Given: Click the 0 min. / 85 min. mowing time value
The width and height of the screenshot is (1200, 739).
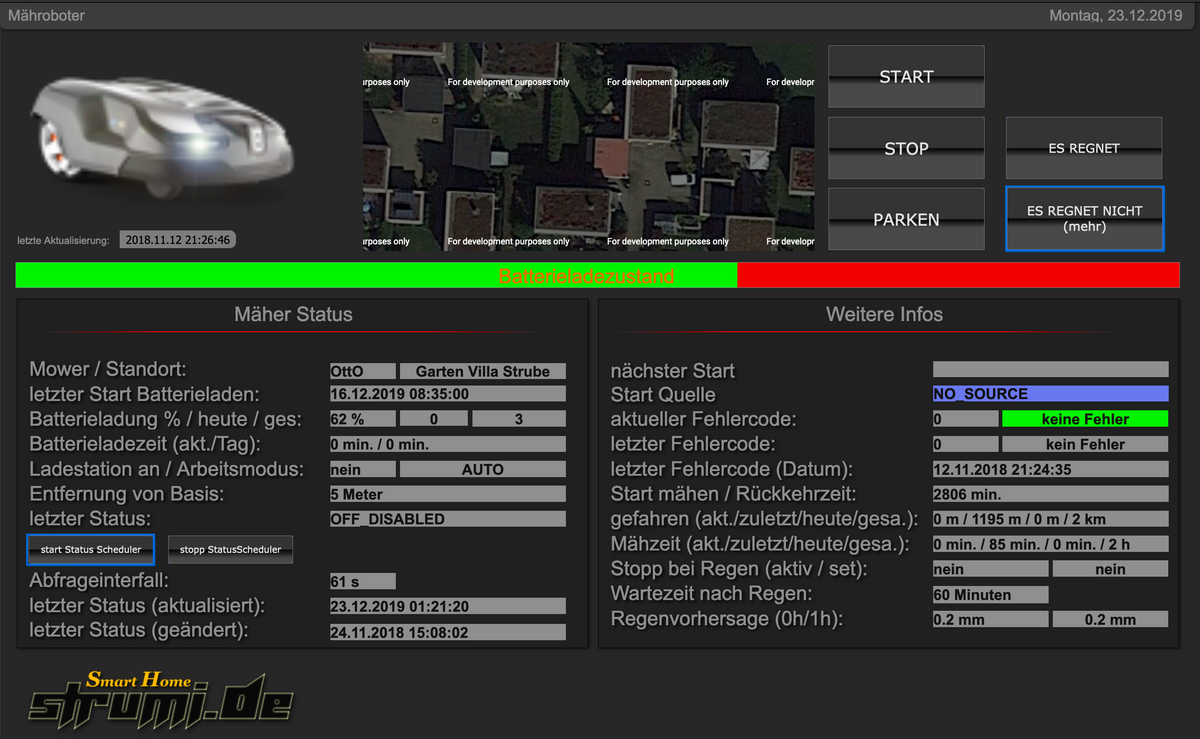Looking at the screenshot, I should pos(1050,544).
